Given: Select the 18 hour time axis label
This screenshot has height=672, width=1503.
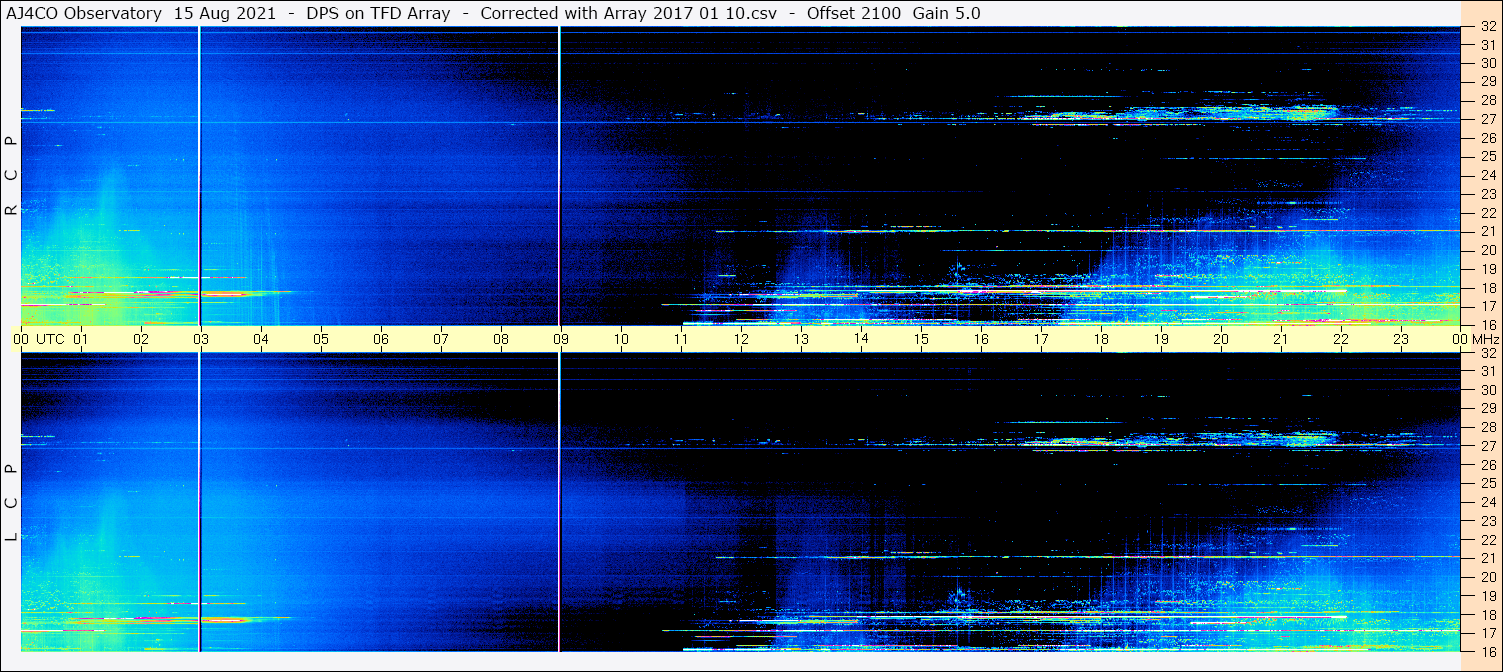Looking at the screenshot, I should tap(1100, 339).
